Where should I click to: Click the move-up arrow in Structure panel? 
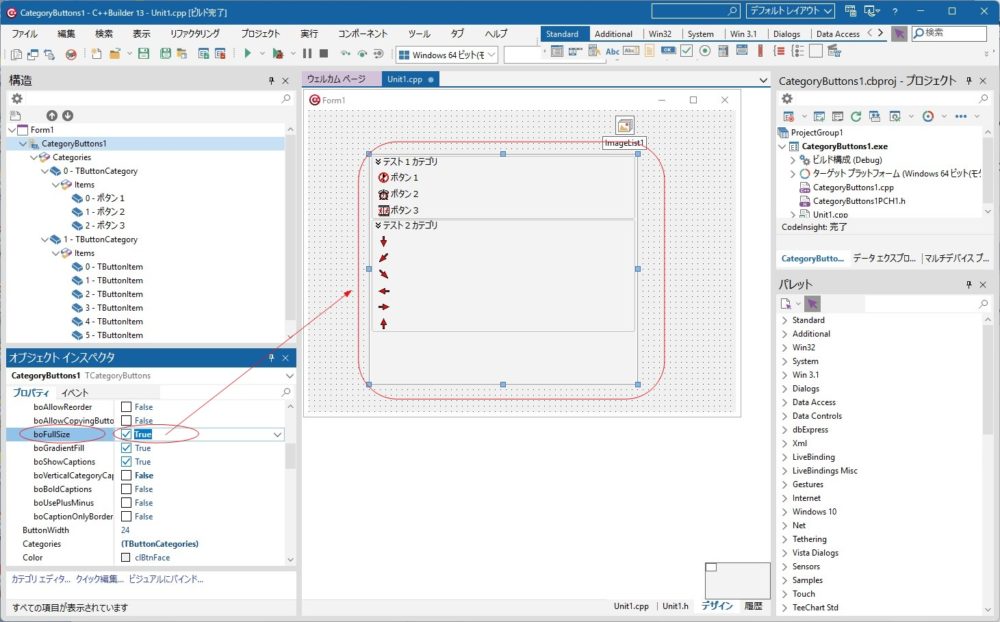pos(52,116)
